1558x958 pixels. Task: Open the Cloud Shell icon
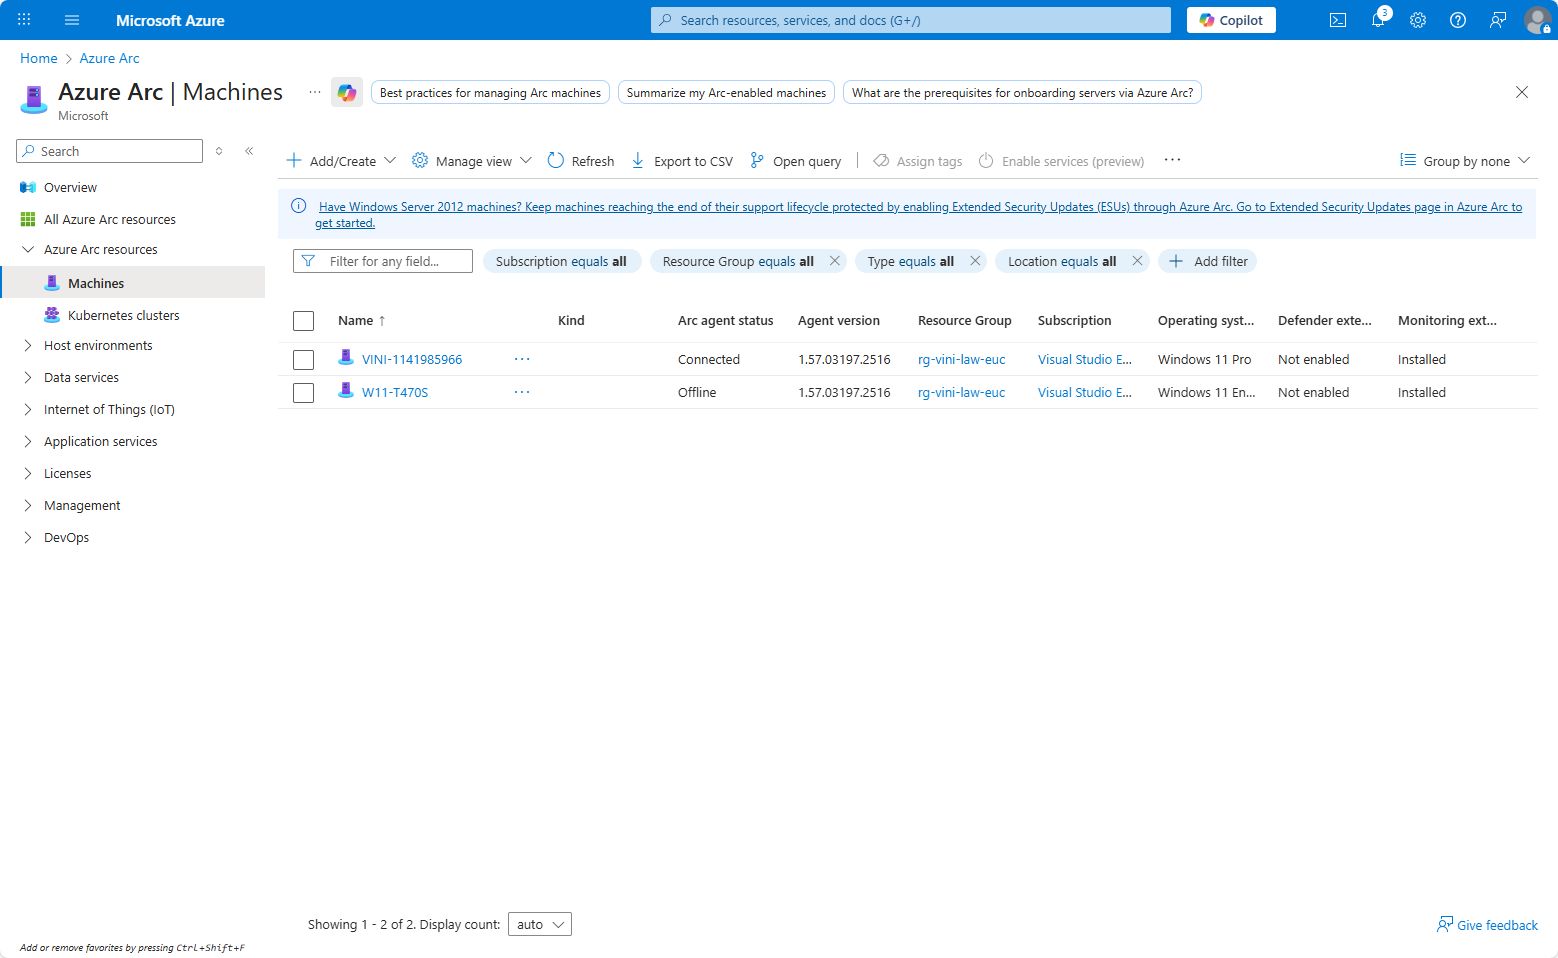tap(1337, 20)
